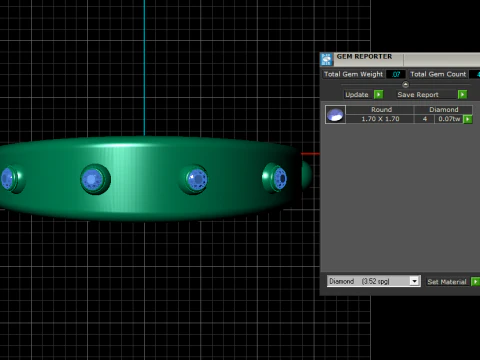Click the green arrow next to Update
The width and height of the screenshot is (480, 360).
click(378, 95)
